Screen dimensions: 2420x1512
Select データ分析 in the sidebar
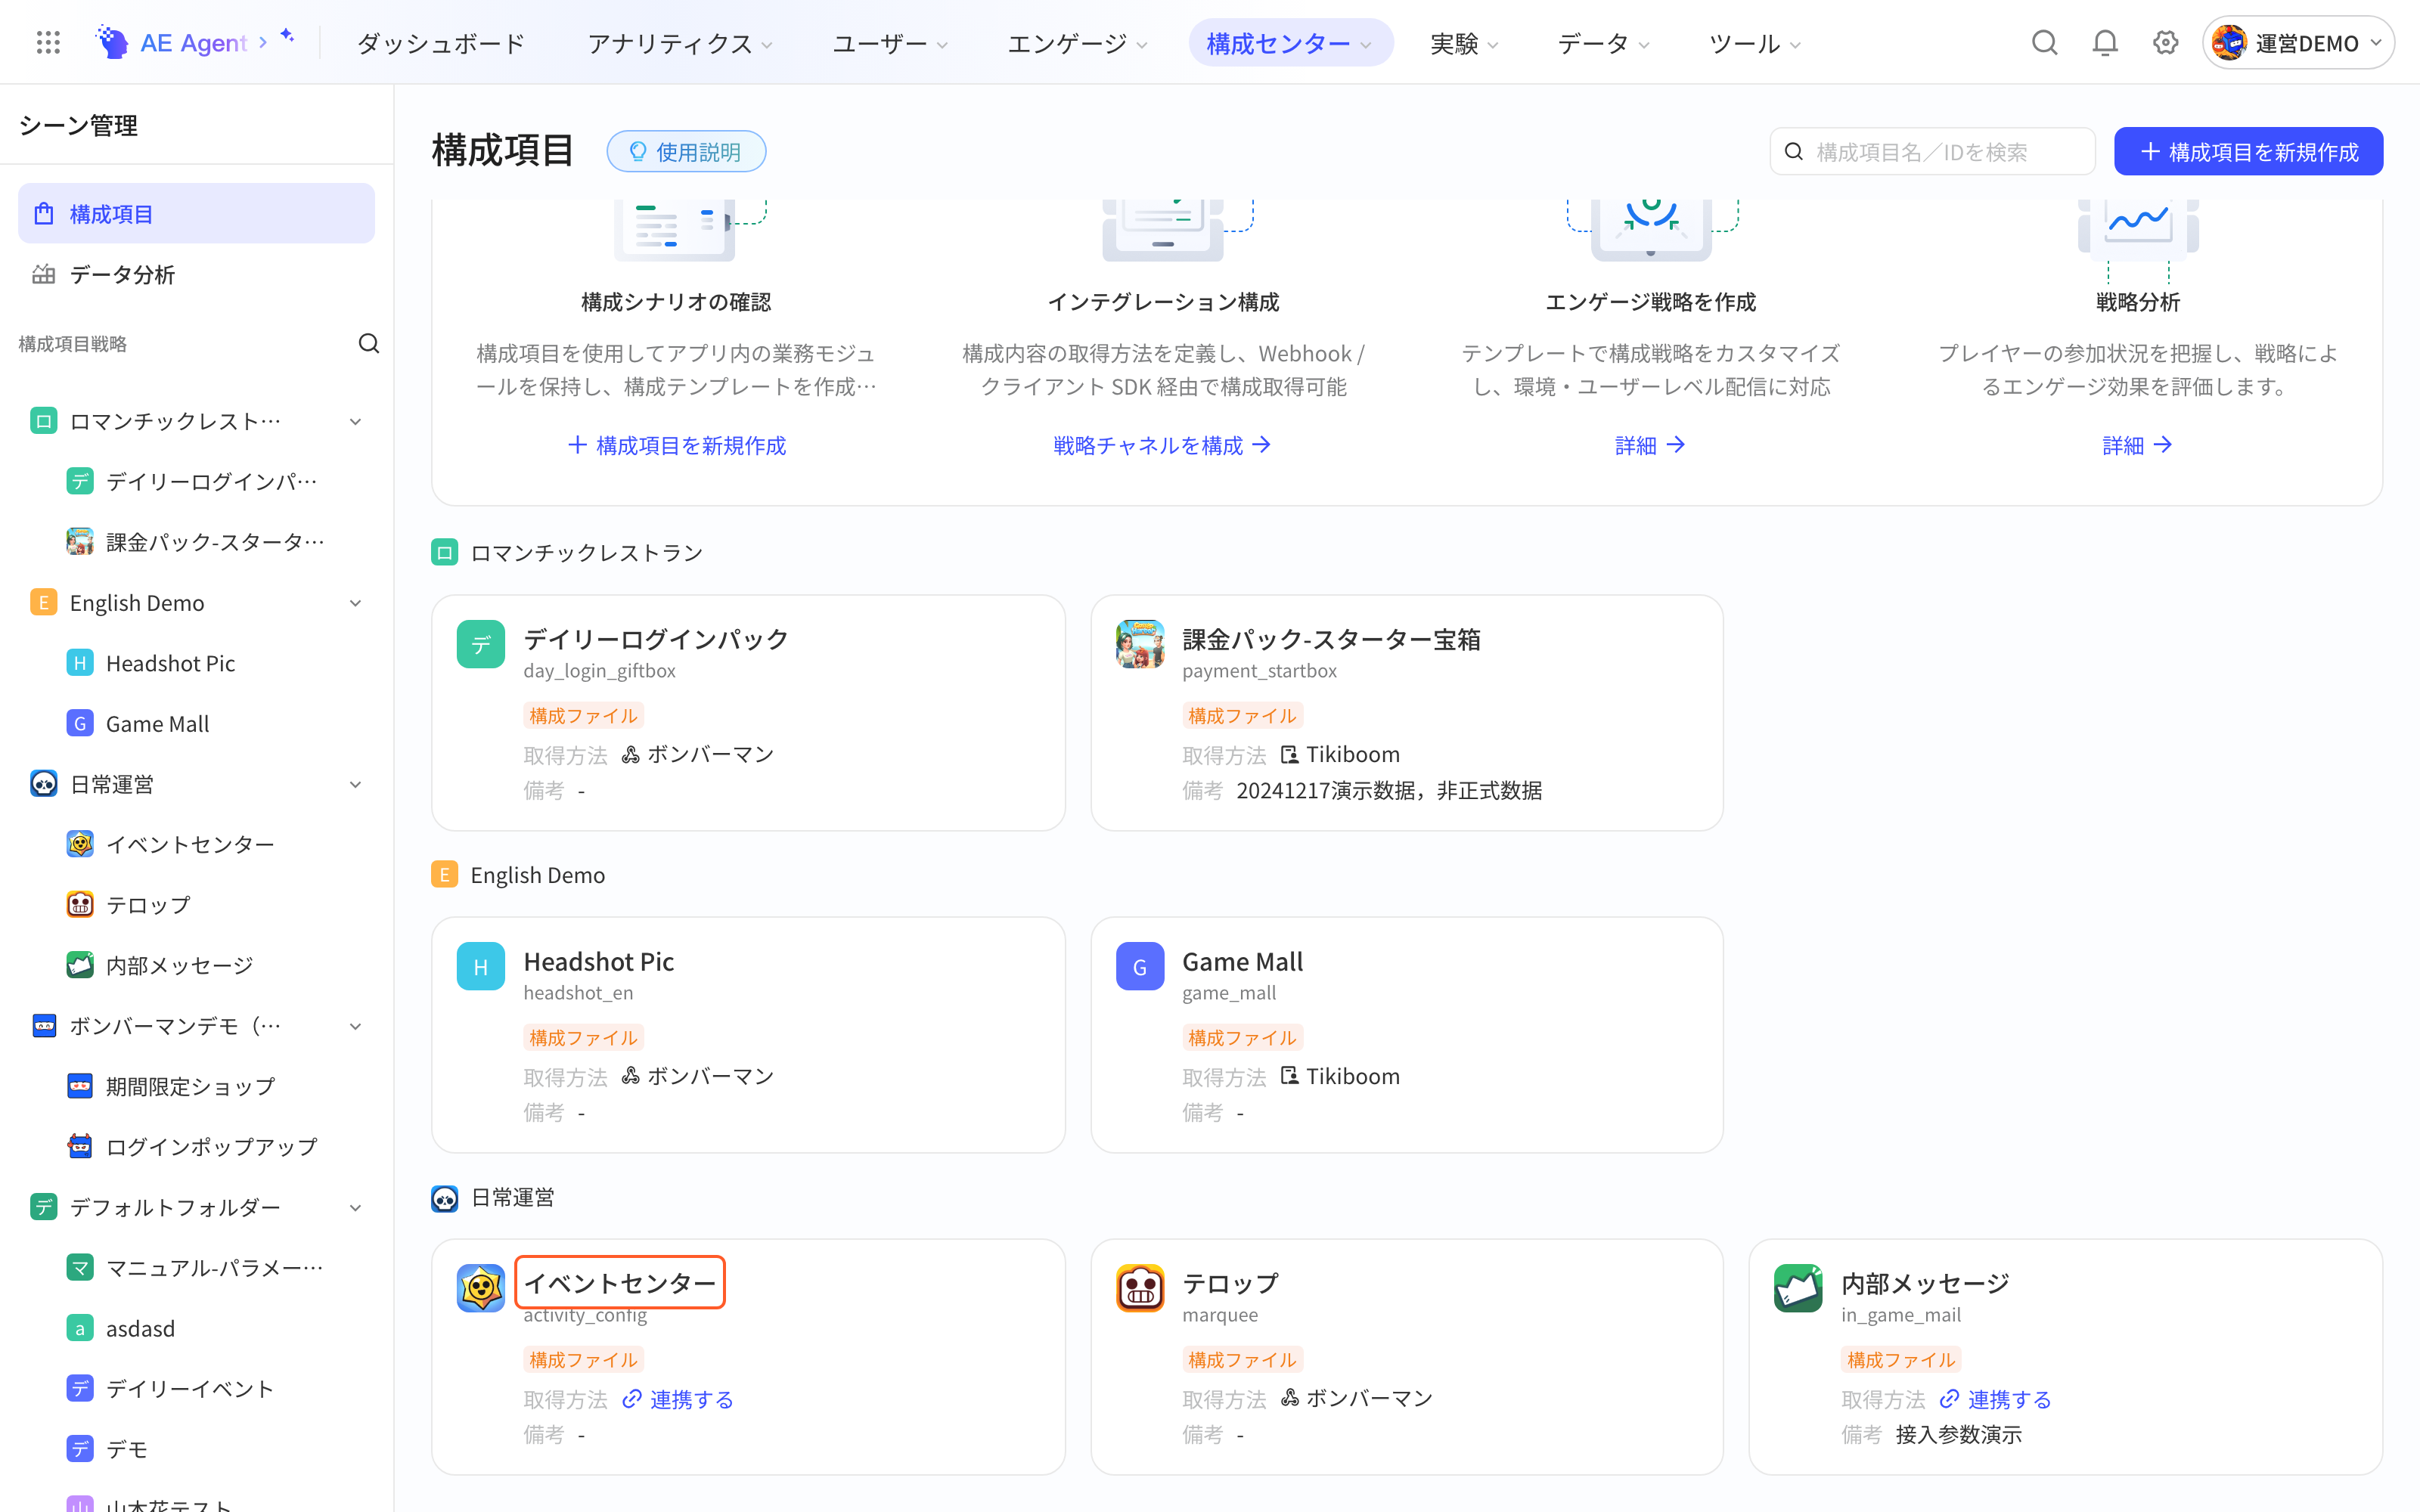(x=197, y=274)
